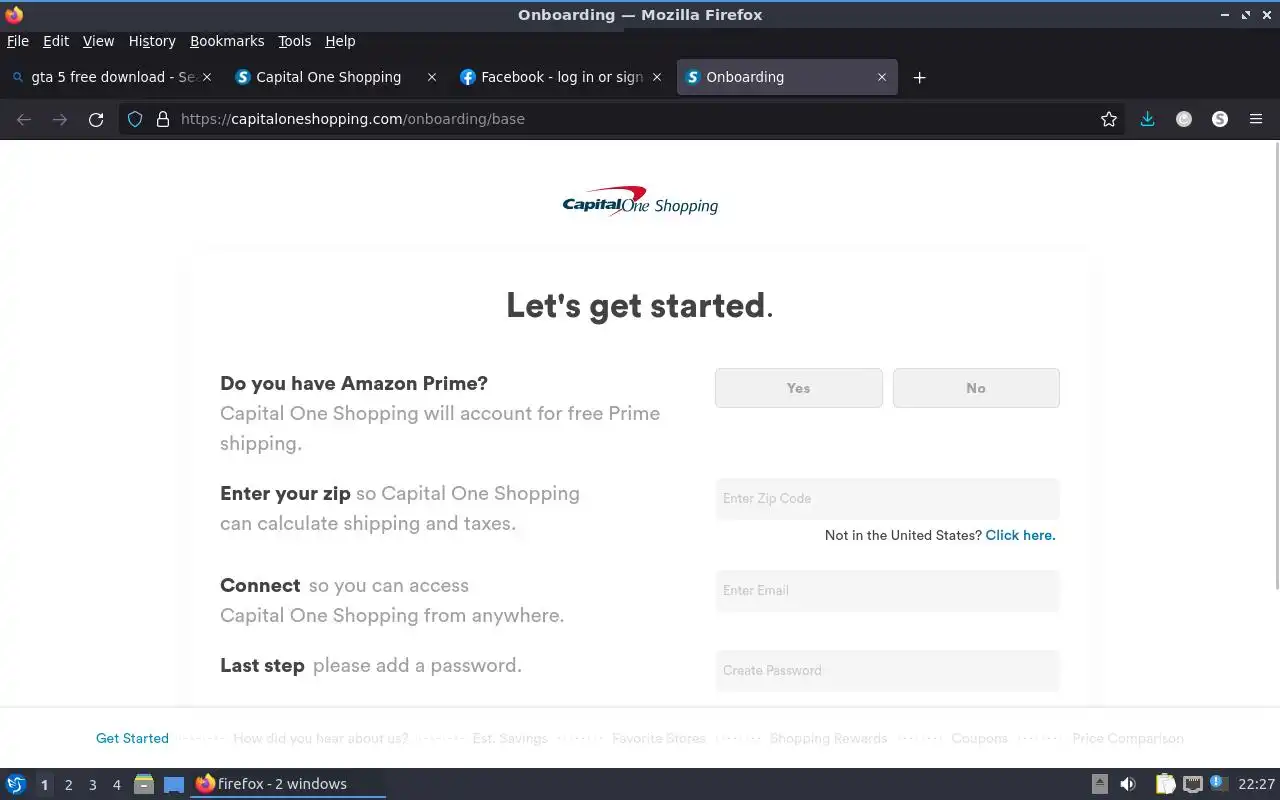Select the Get Started step
1280x800 pixels.
point(132,738)
